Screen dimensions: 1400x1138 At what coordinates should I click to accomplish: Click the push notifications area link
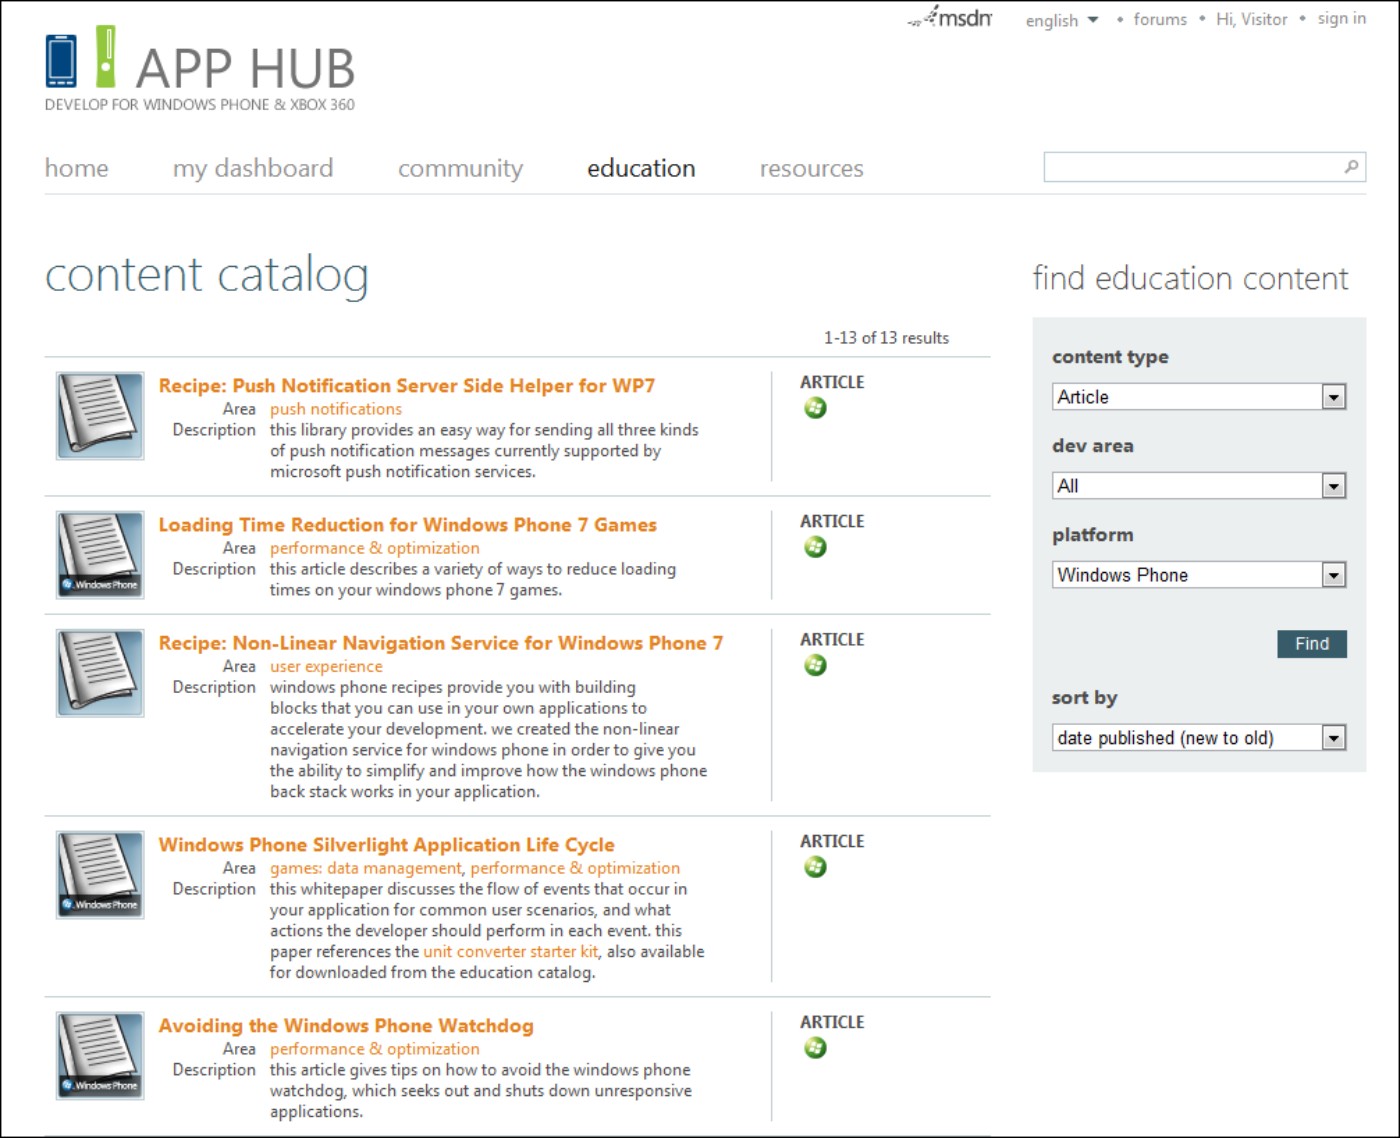[336, 409]
